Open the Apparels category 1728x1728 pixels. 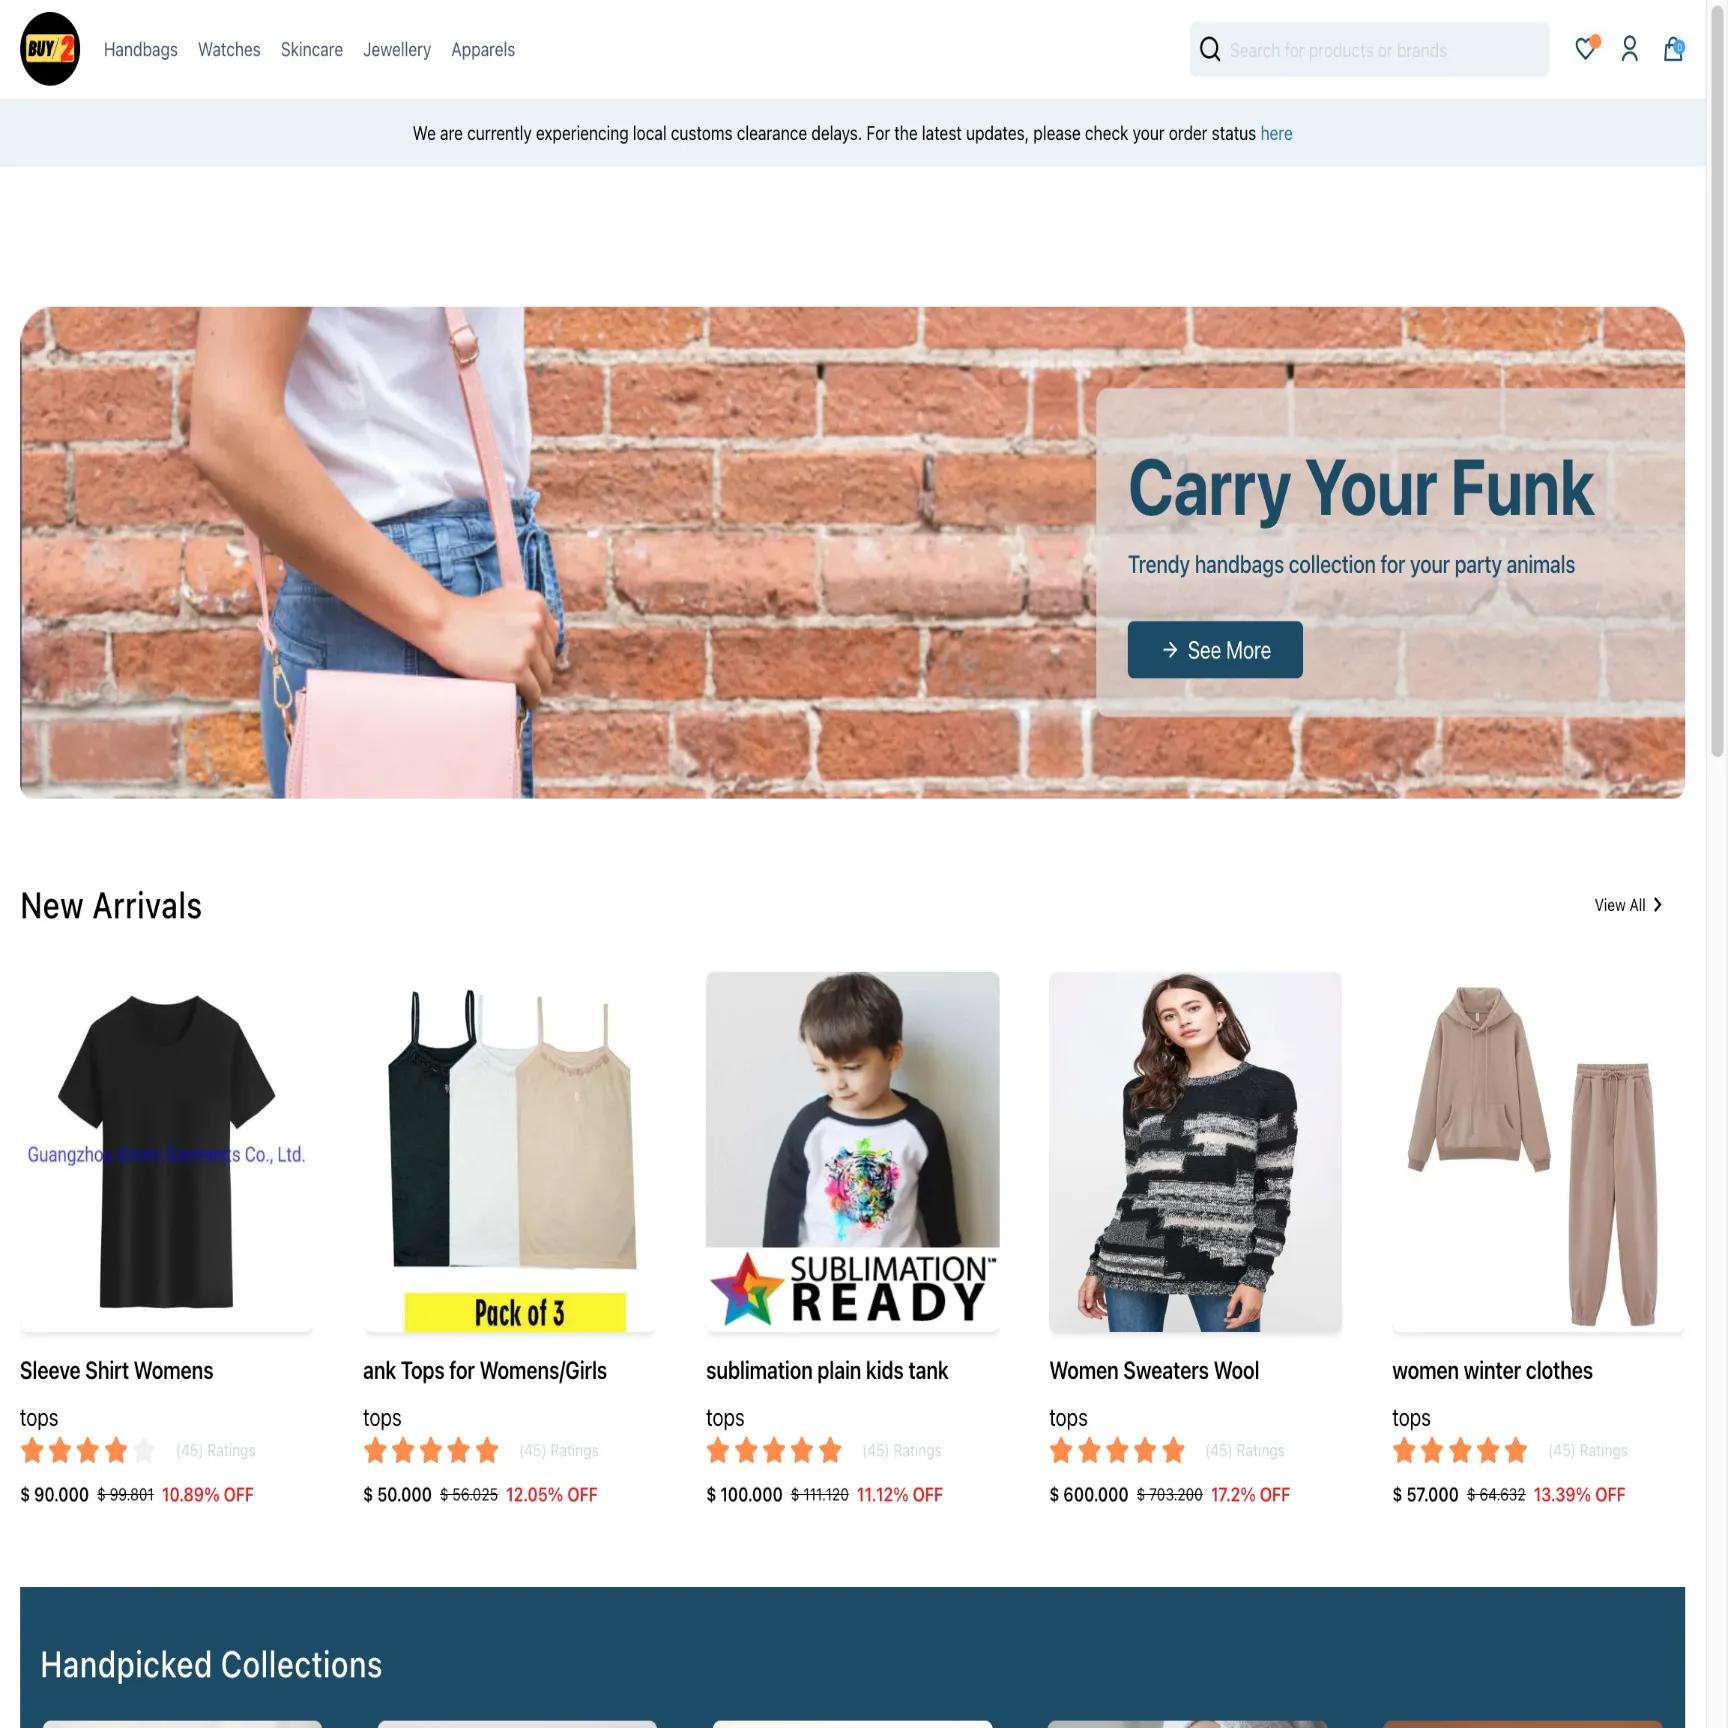click(483, 49)
